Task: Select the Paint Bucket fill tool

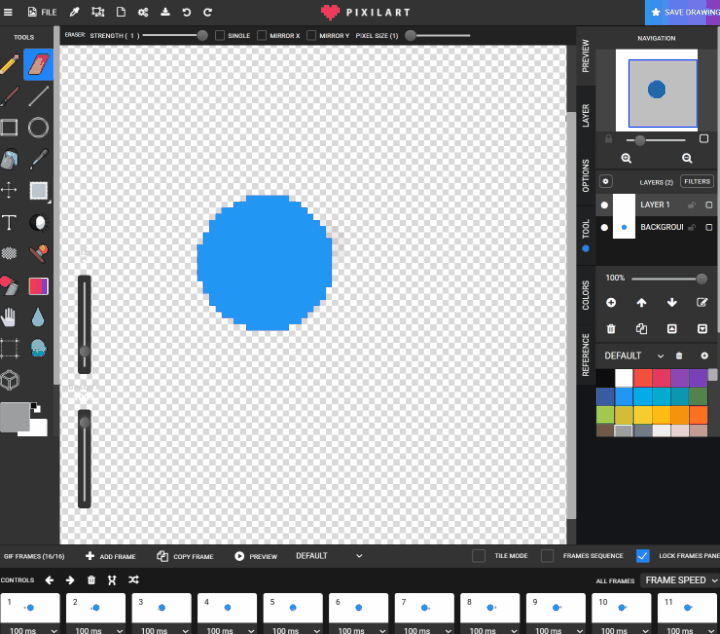Action: coord(9,159)
